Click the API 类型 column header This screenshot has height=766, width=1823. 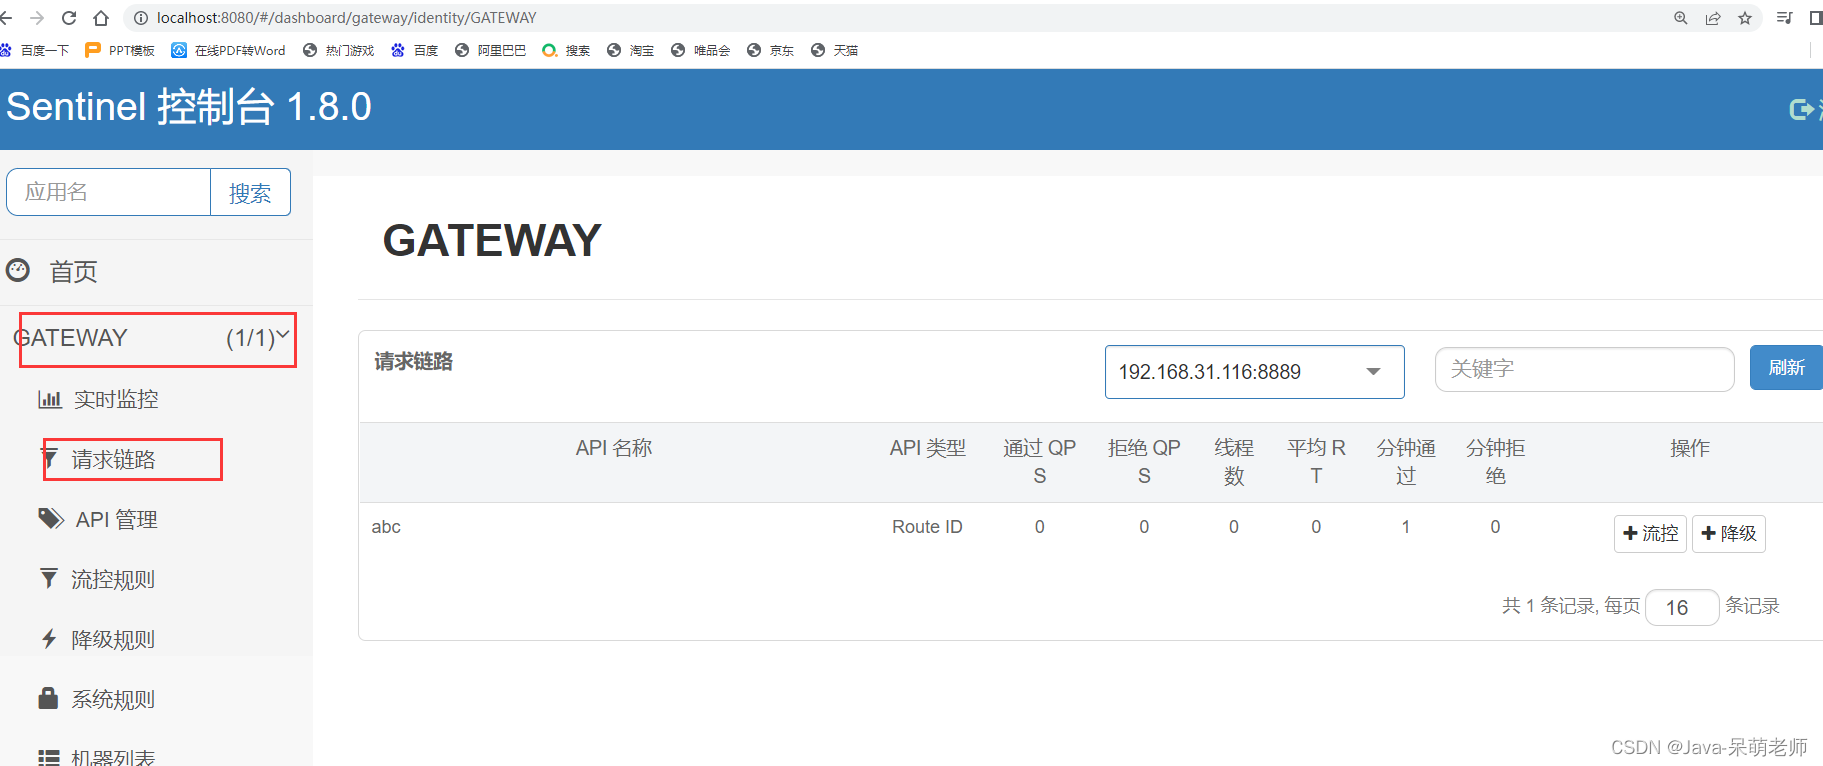(928, 448)
